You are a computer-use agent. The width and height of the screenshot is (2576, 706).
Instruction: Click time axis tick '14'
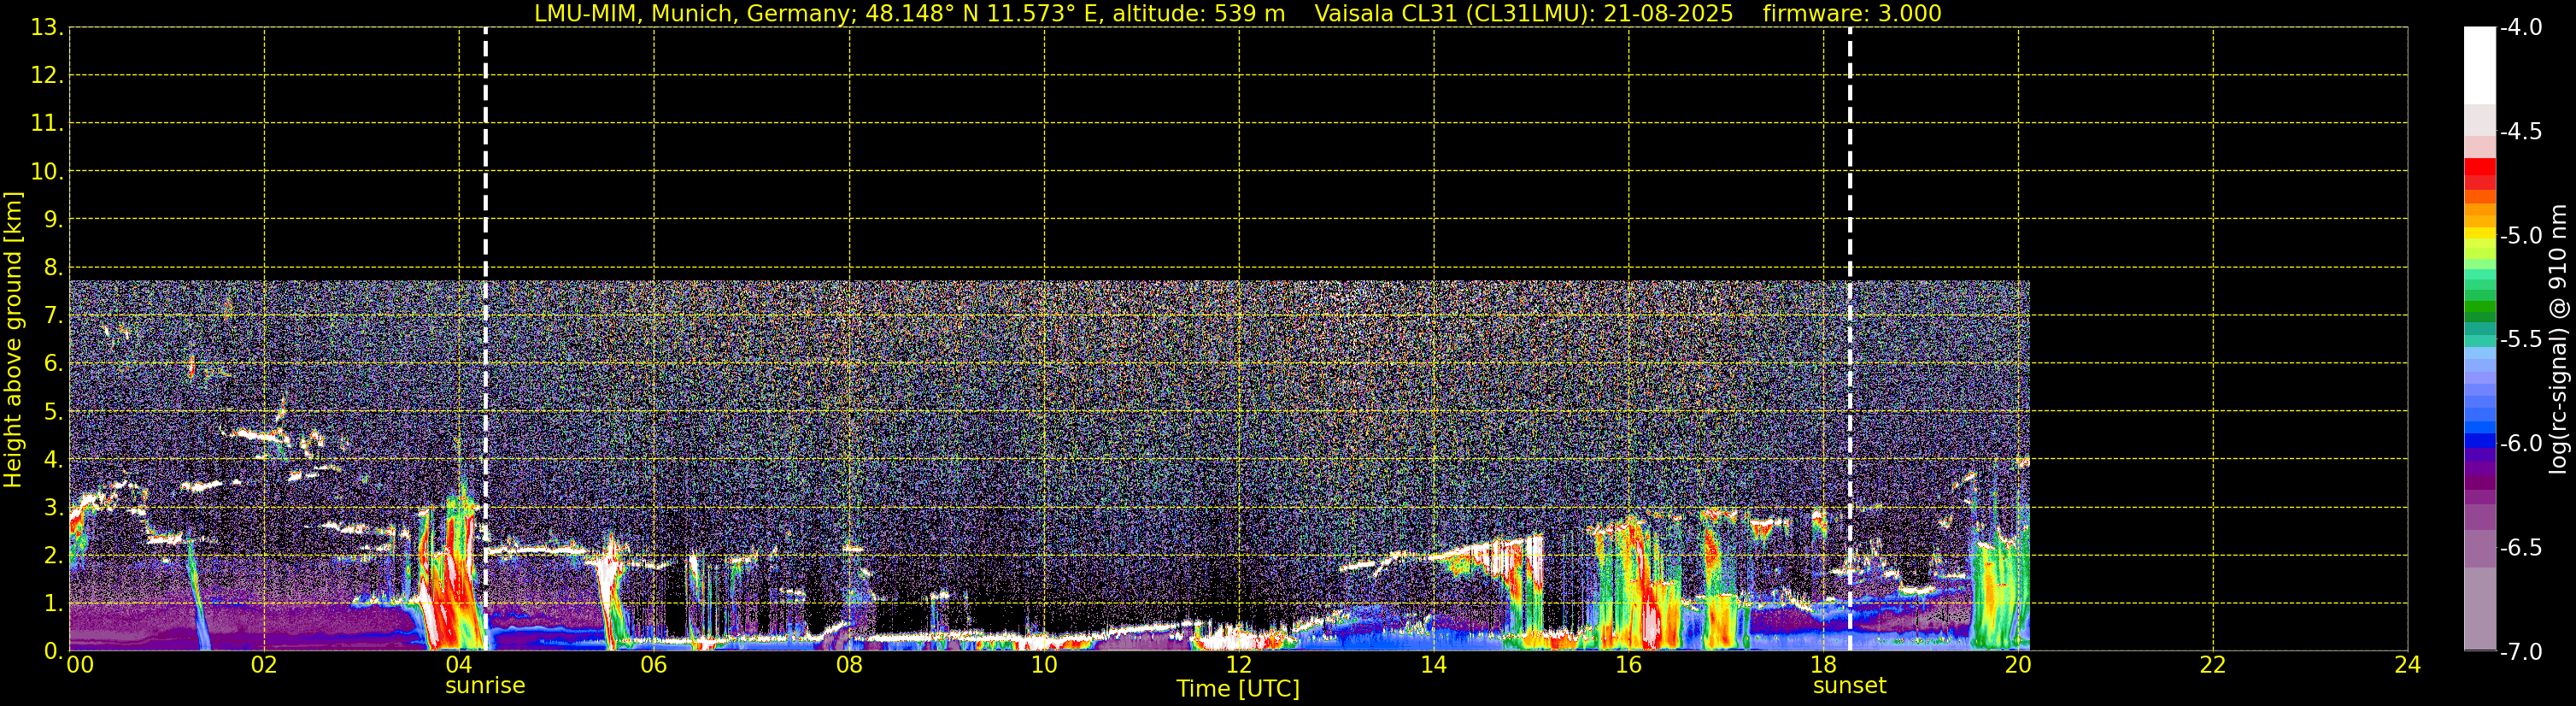click(x=1434, y=665)
